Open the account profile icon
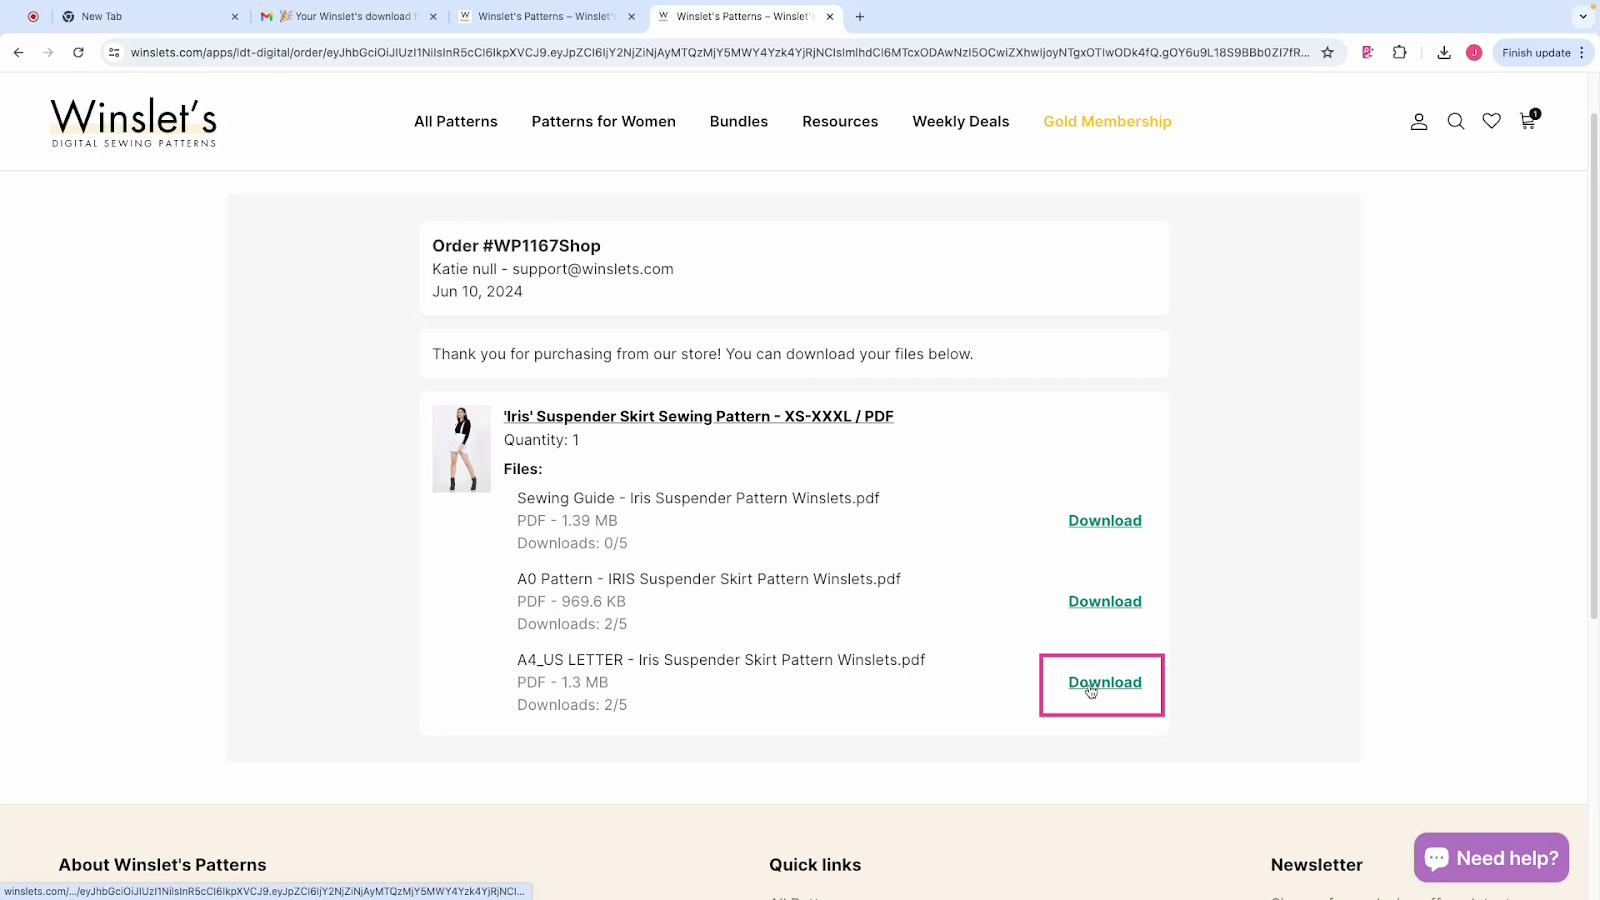This screenshot has width=1600, height=900. click(1419, 122)
